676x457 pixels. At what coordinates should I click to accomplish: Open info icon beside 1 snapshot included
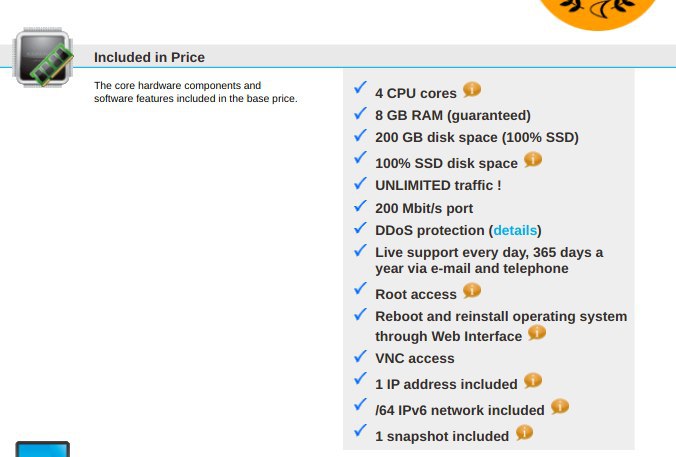524,432
